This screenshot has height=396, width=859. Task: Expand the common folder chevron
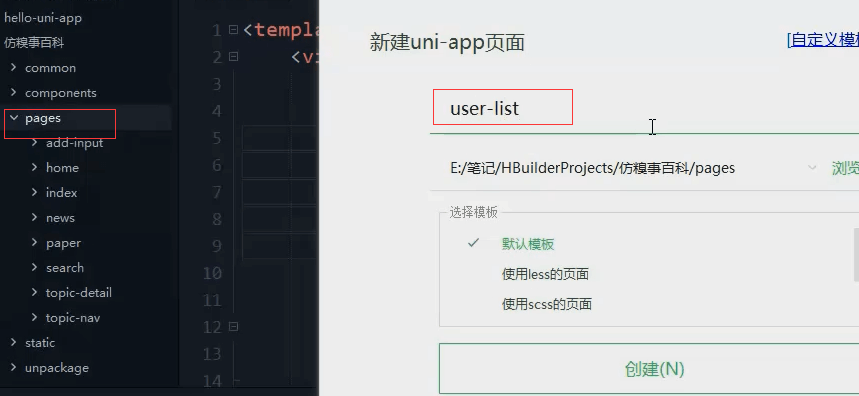14,67
